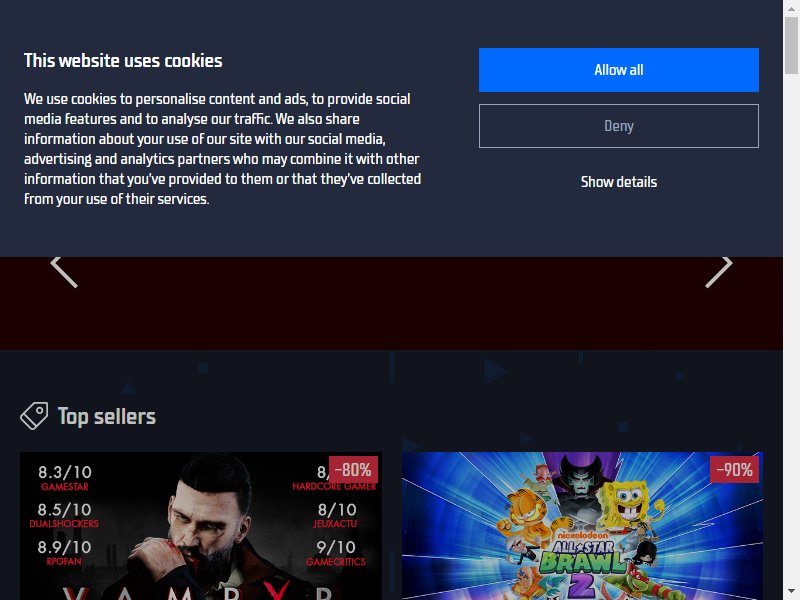Go to previous carousel slide arrow
This screenshot has height=600, width=800.
pyautogui.click(x=64, y=272)
